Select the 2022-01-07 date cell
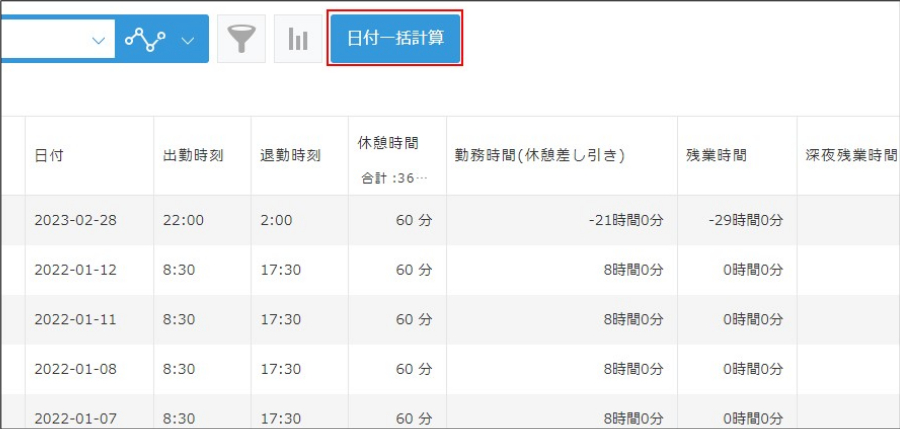This screenshot has width=900, height=429. pos(75,418)
